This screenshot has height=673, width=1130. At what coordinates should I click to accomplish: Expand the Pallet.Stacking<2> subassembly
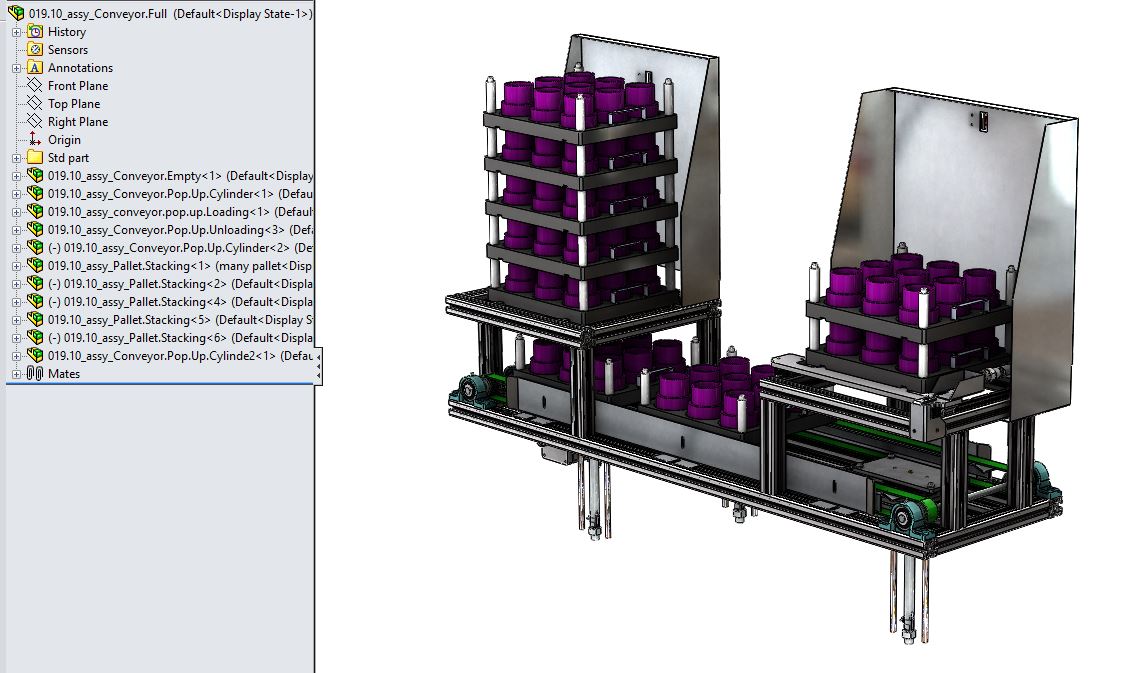[17, 284]
